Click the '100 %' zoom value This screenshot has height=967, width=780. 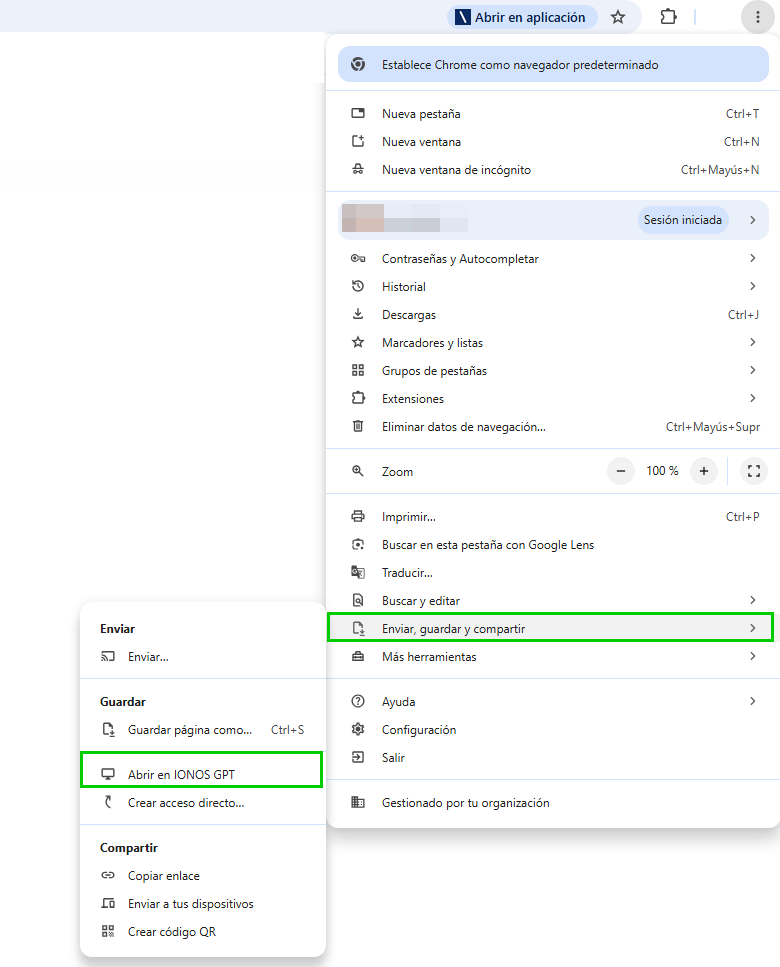tap(662, 471)
